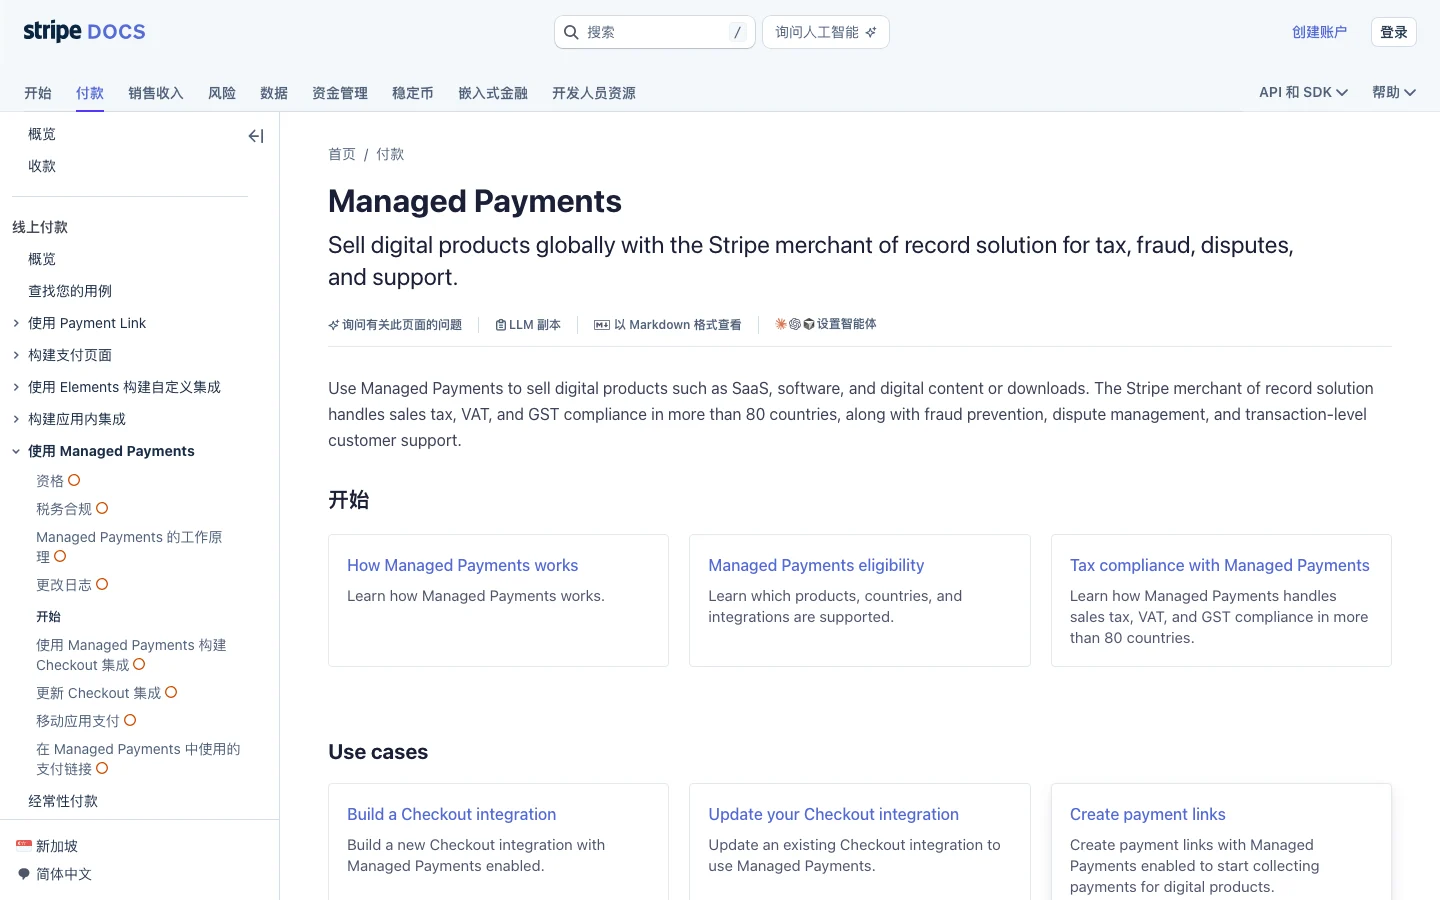The height and width of the screenshot is (900, 1440).
Task: Switch to the 稳定币 tab
Action: [x=413, y=93]
